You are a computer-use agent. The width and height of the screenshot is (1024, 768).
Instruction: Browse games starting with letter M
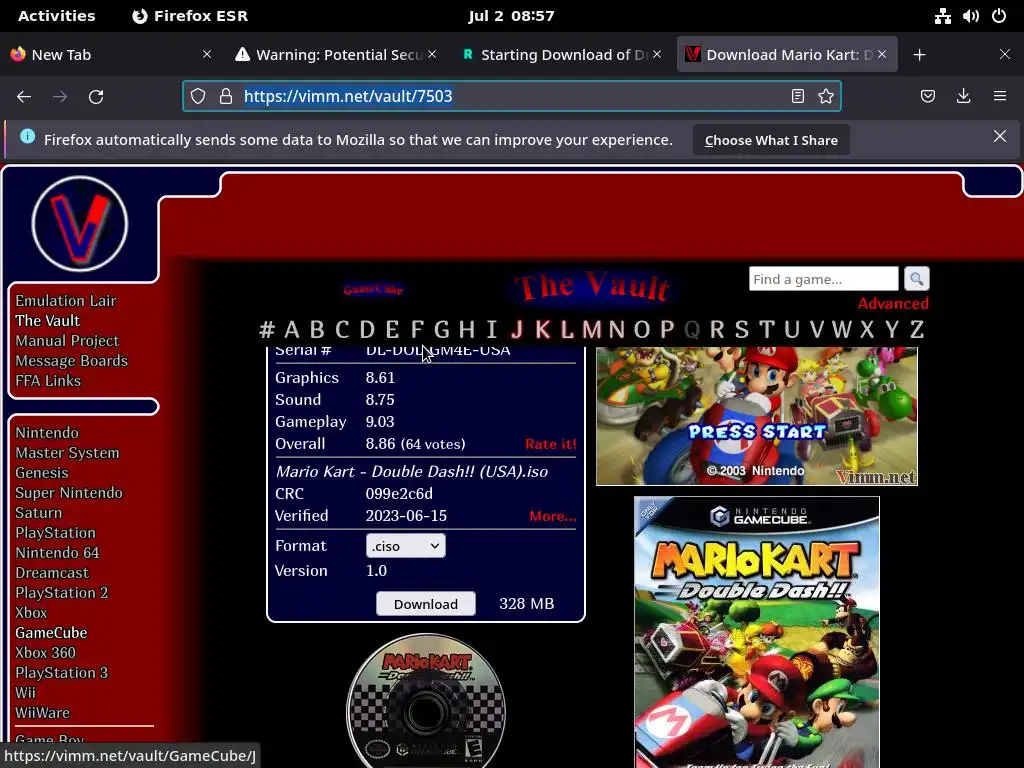click(x=591, y=330)
